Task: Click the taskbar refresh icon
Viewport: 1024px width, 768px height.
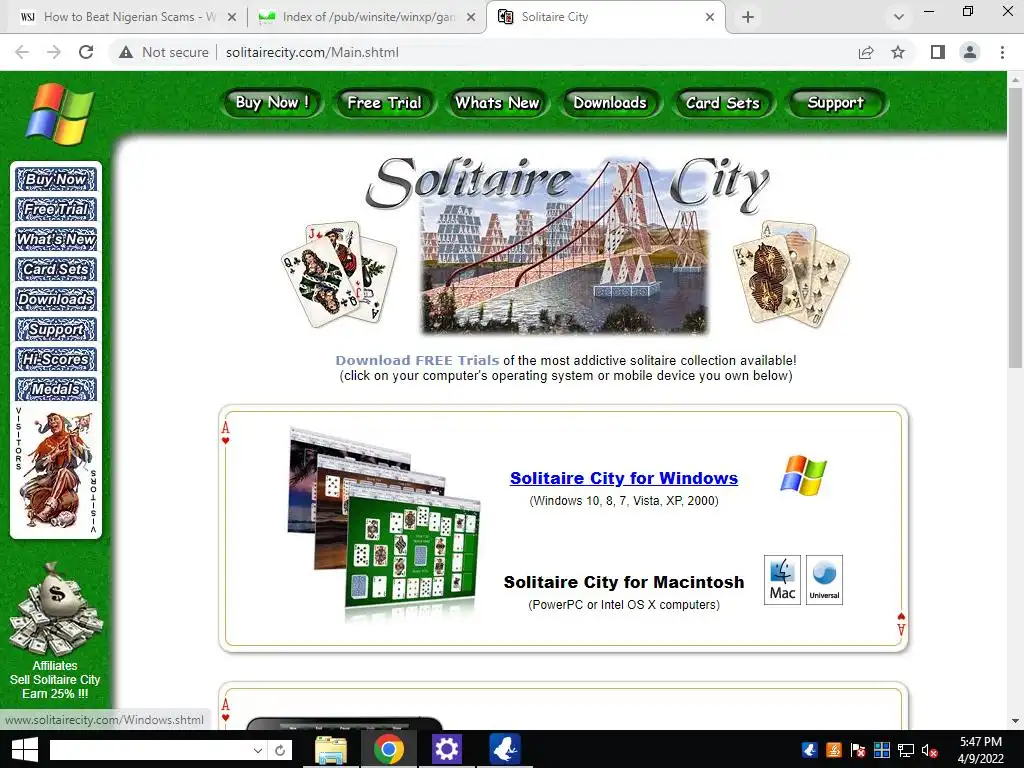Action: [x=280, y=750]
